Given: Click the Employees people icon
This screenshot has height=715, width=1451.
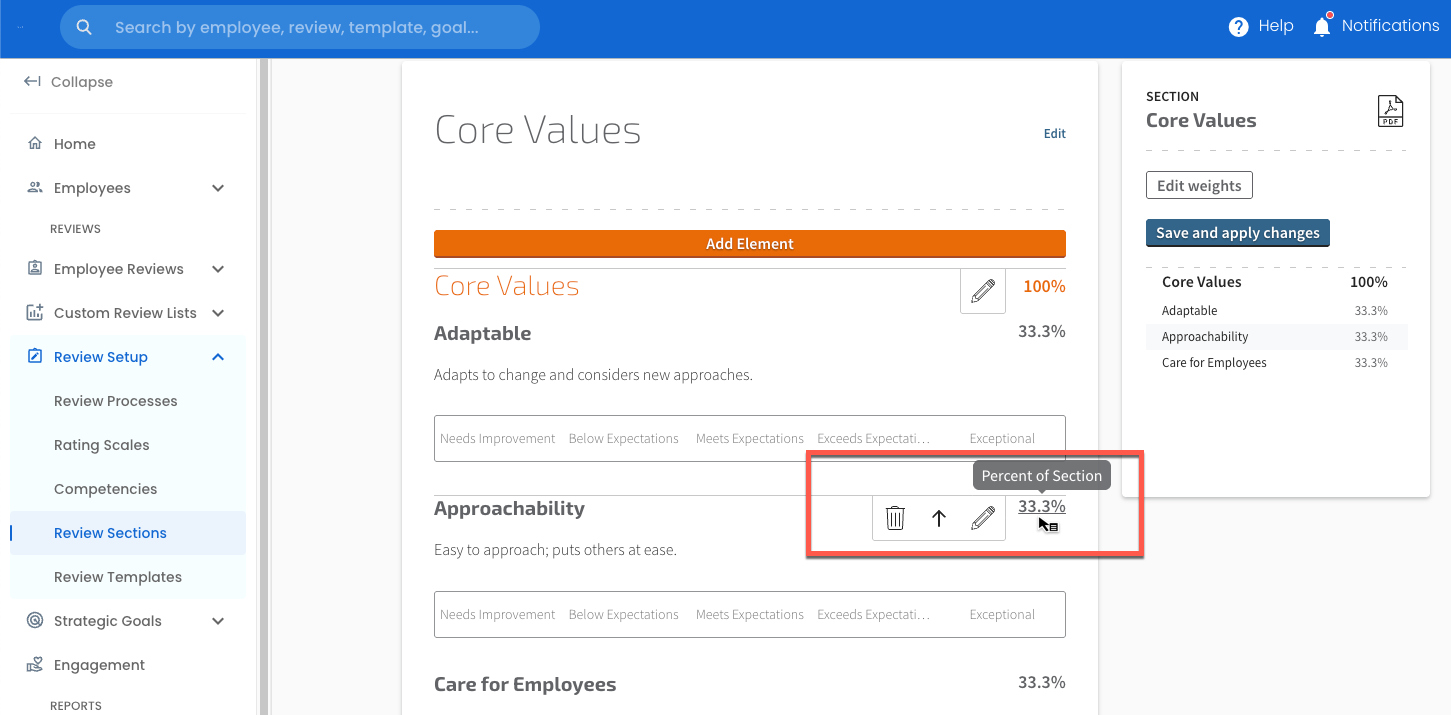Looking at the screenshot, I should pyautogui.click(x=35, y=188).
